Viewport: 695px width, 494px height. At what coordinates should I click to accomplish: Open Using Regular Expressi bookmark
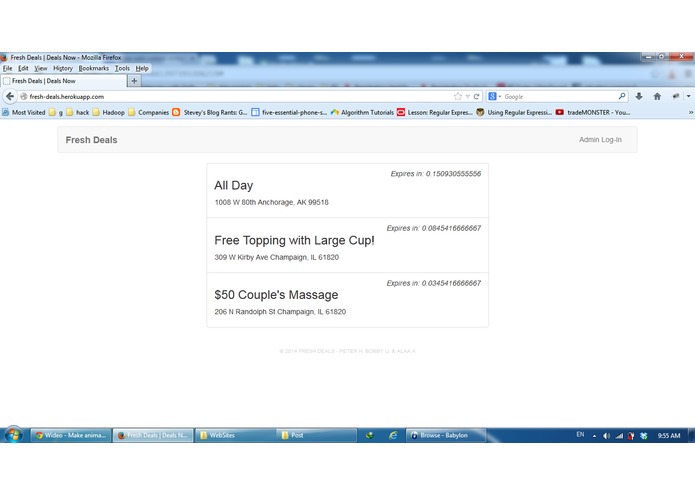[514, 113]
